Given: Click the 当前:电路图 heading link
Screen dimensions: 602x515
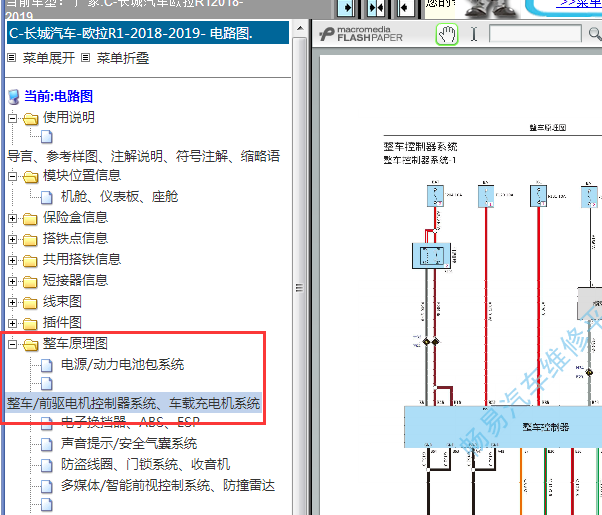Looking at the screenshot, I should 58,96.
